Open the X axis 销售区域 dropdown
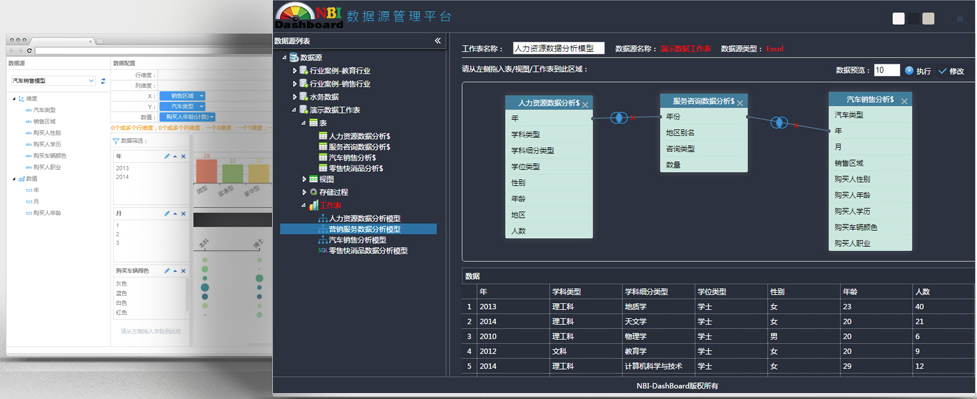This screenshot has height=399, width=977. coord(202,96)
